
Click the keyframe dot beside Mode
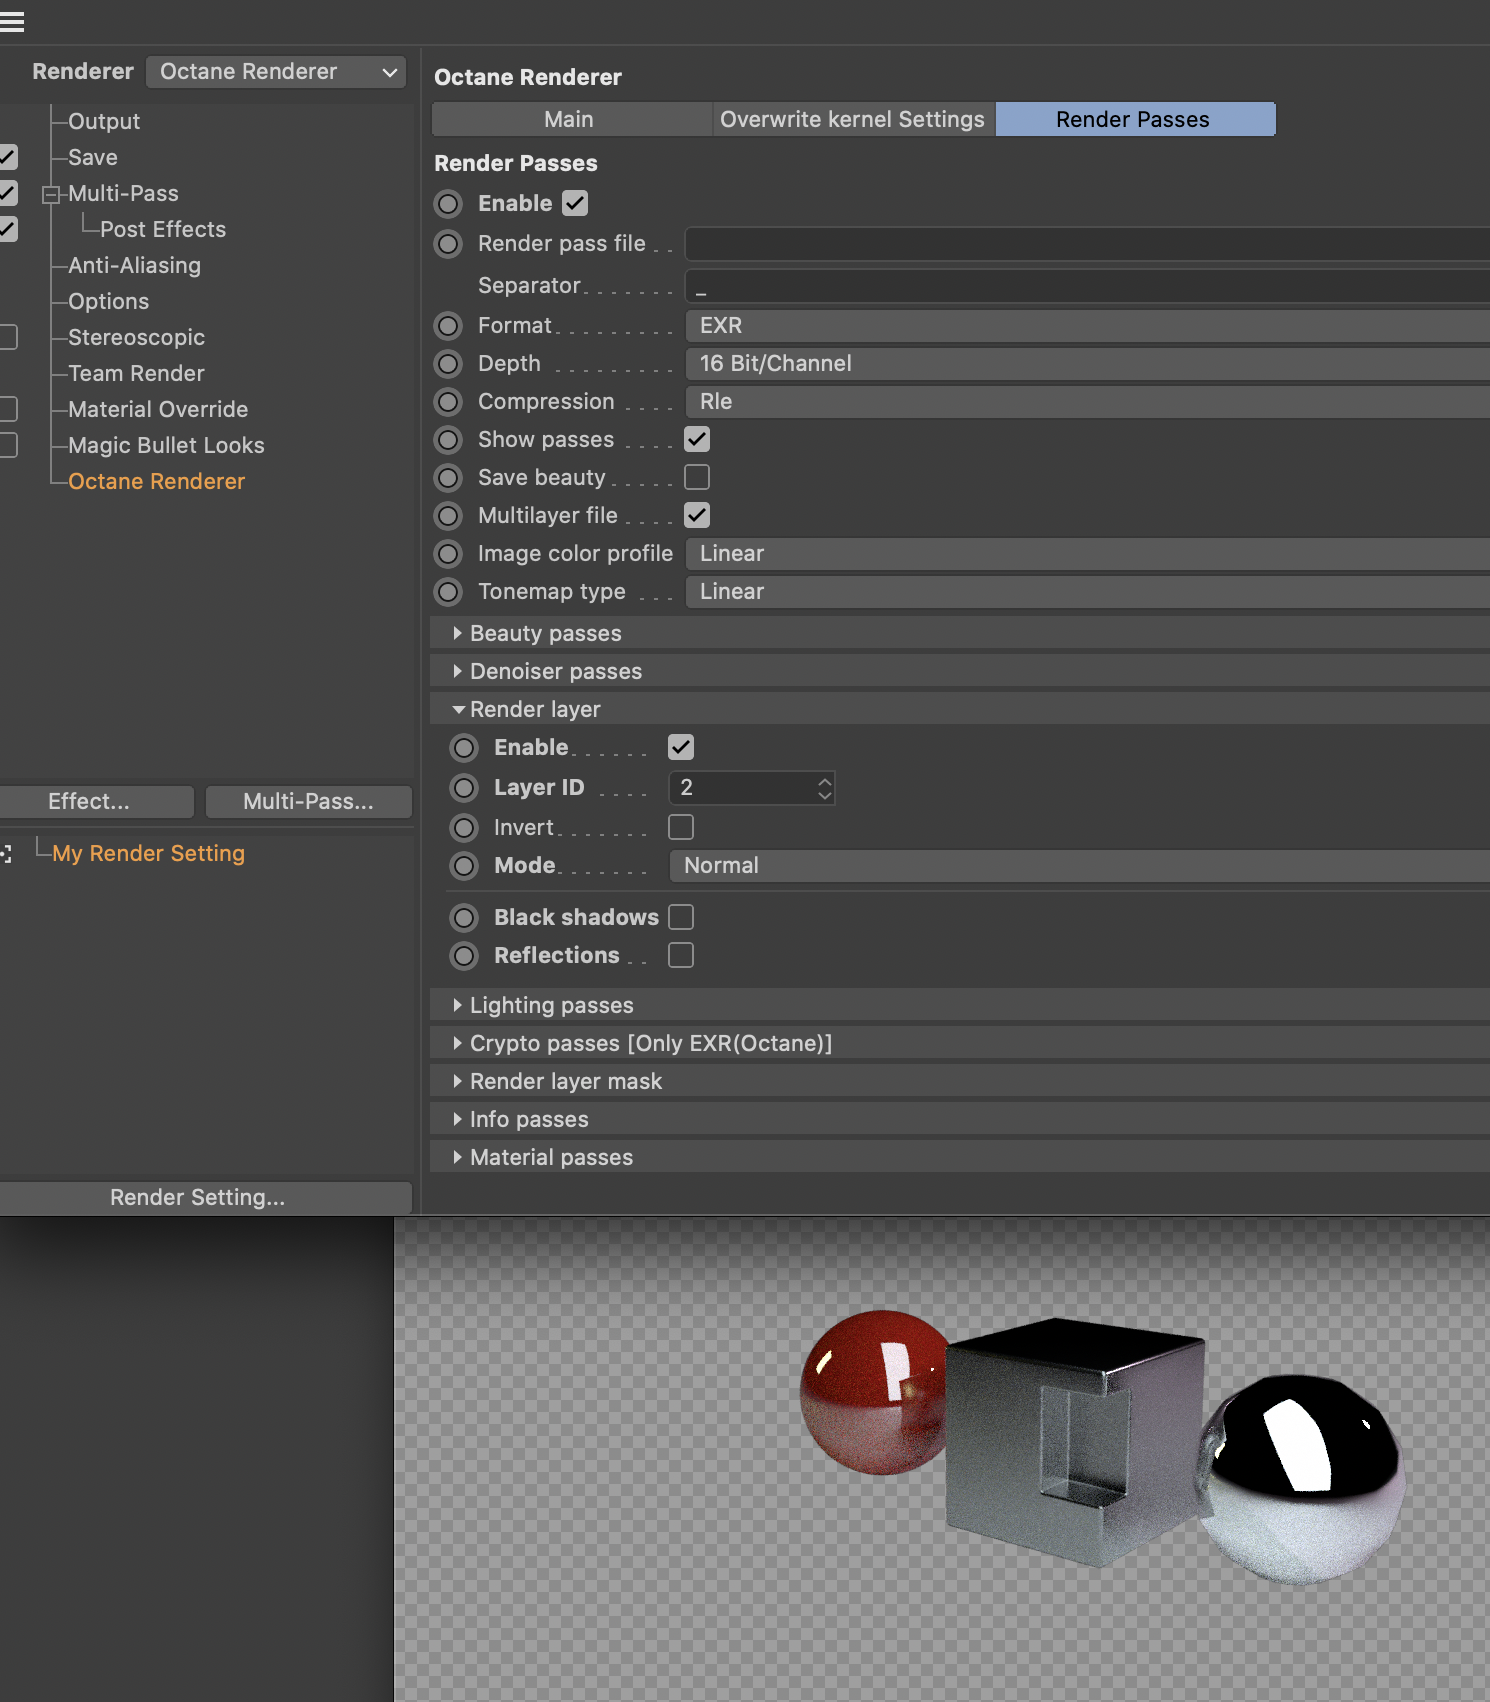point(465,866)
